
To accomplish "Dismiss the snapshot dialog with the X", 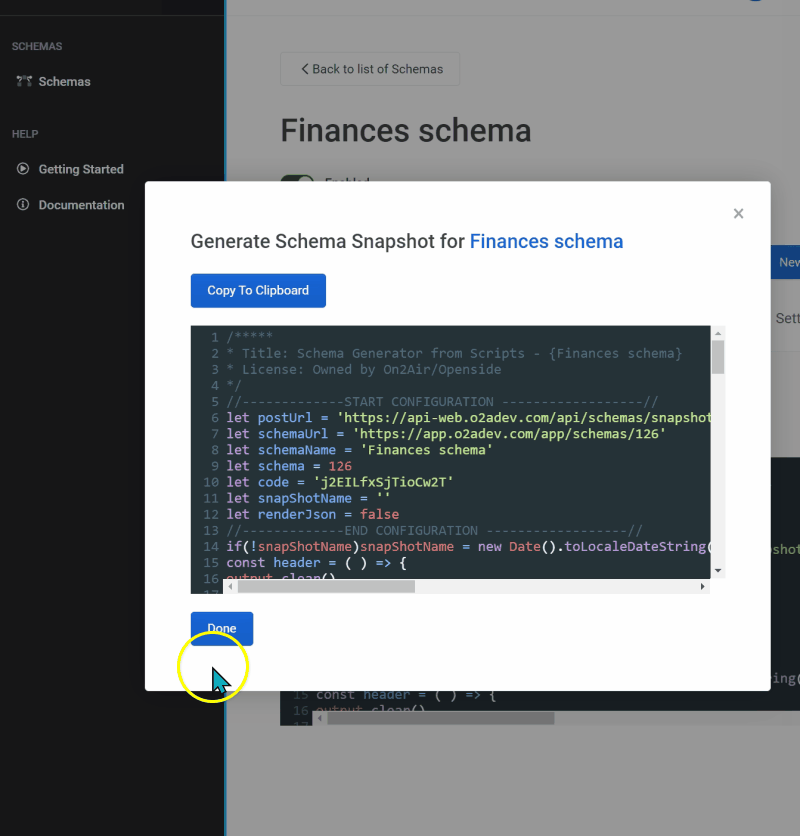I will pos(738,213).
